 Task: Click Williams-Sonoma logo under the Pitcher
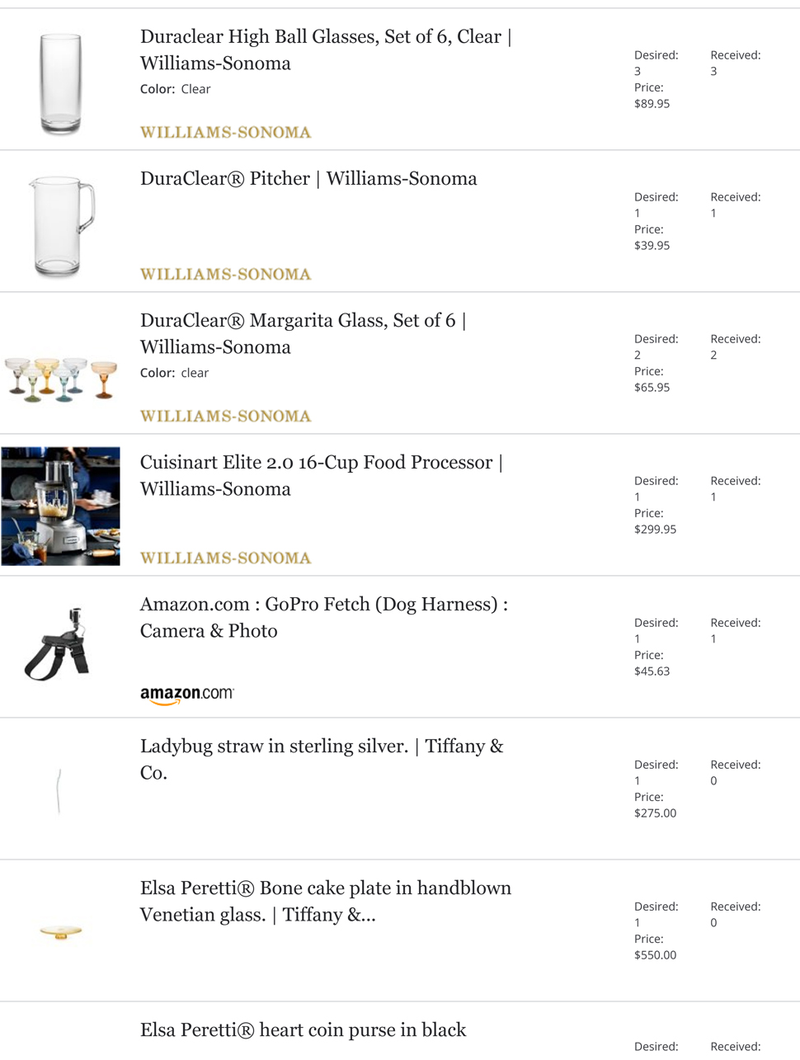pos(225,274)
